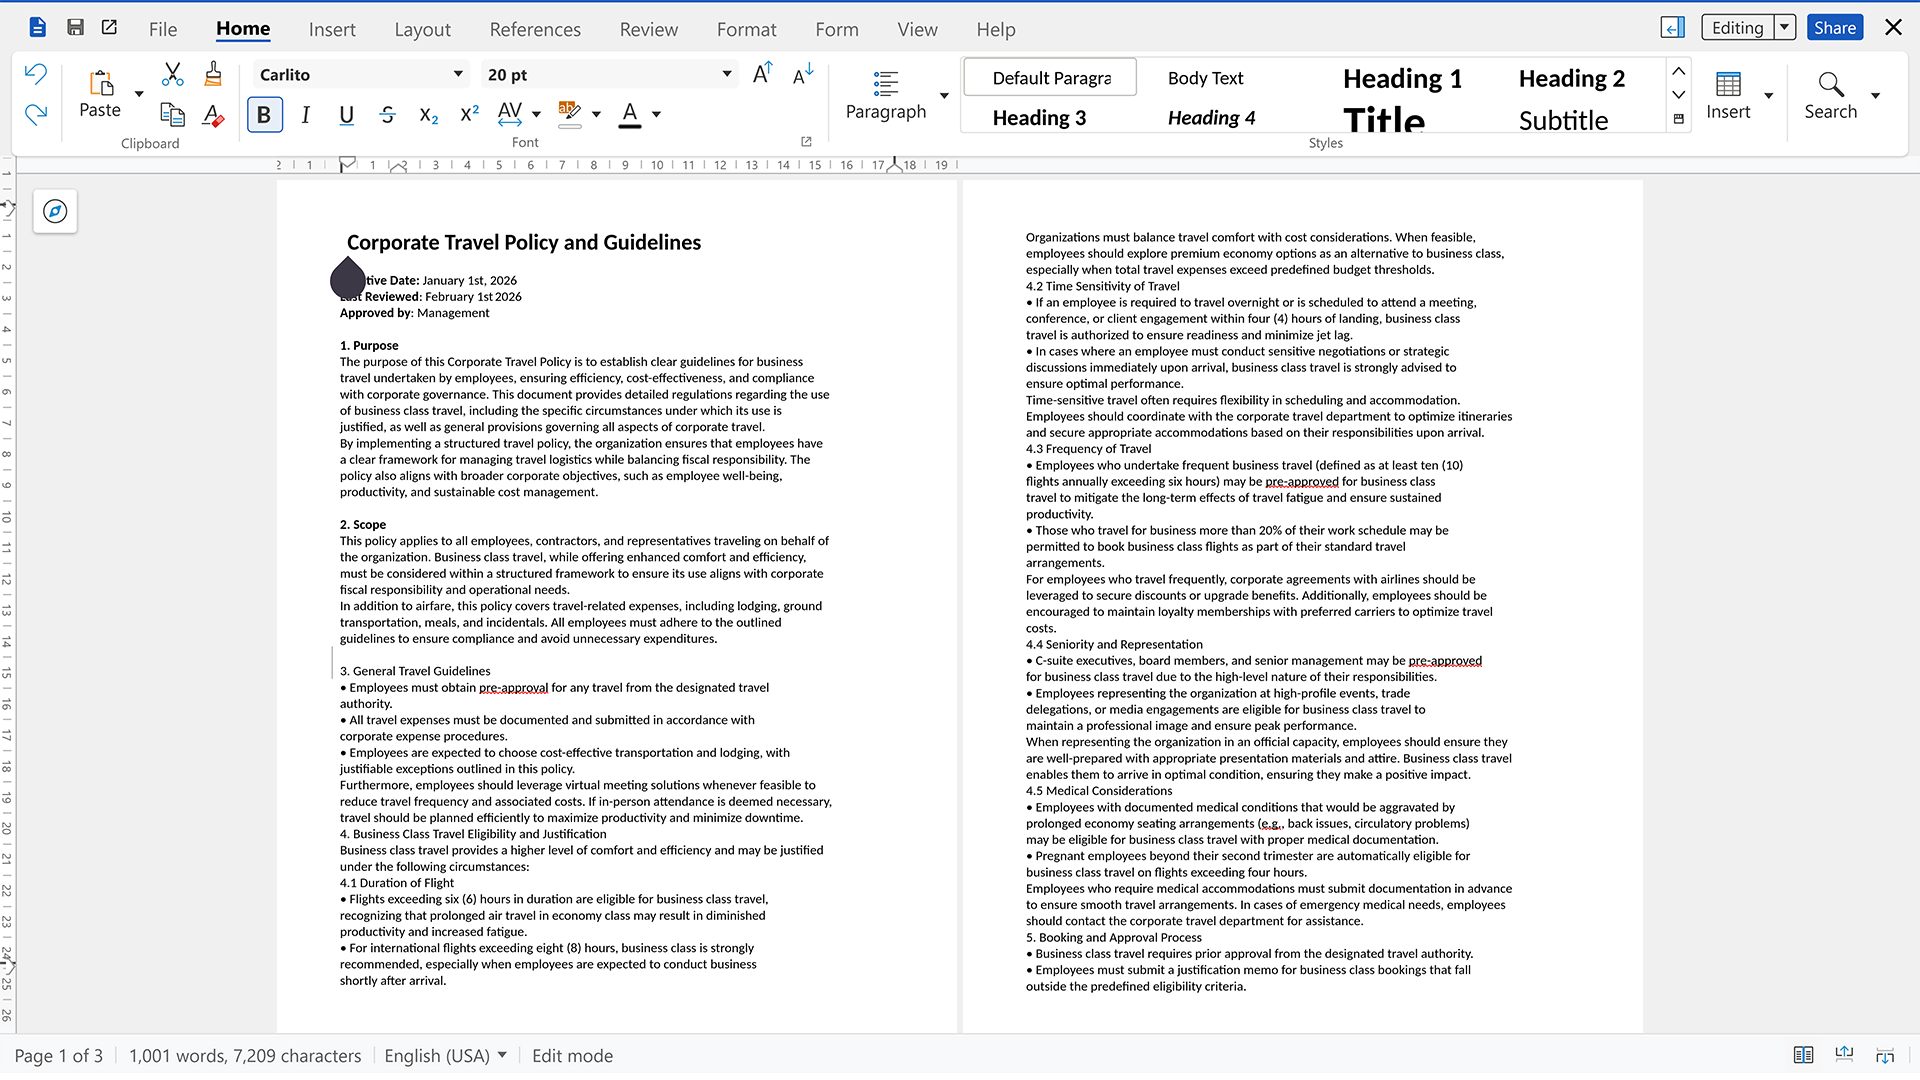Image resolution: width=1920 pixels, height=1080 pixels.
Task: Click the Decrease font size icon
Action: point(803,74)
